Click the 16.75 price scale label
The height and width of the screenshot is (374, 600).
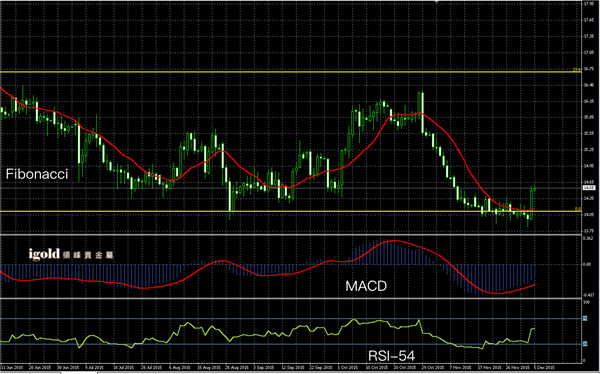(588, 69)
